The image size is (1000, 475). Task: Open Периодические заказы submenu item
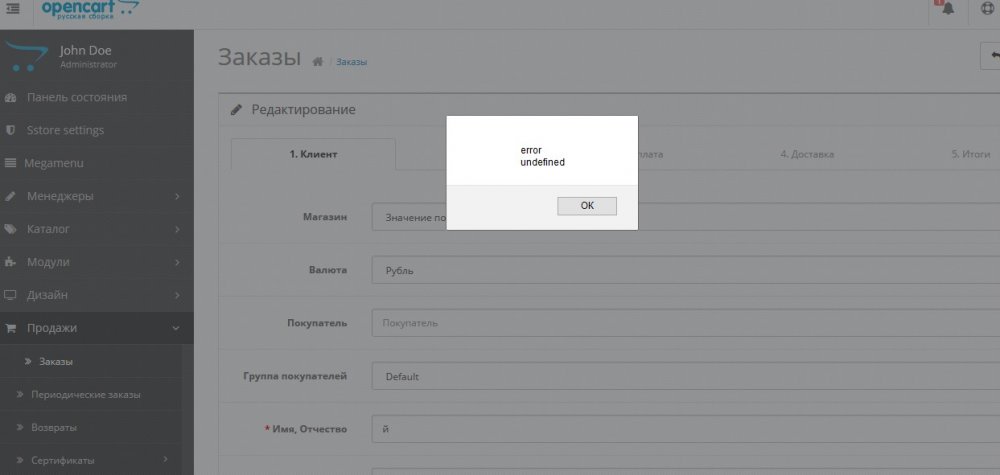click(x=86, y=395)
